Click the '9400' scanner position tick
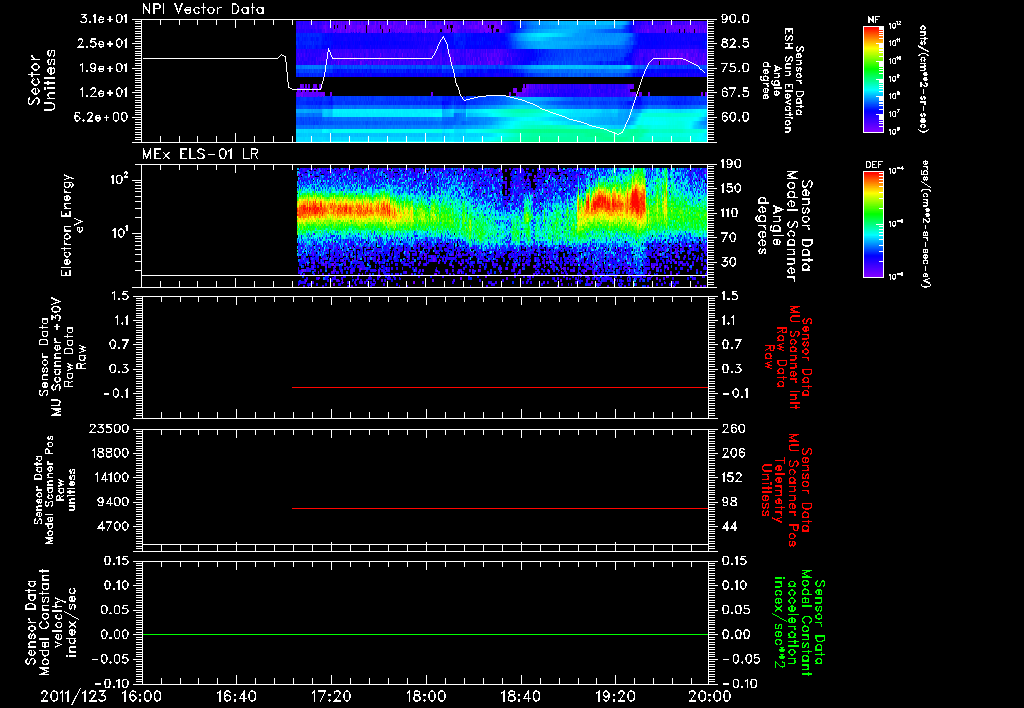Image resolution: width=1024 pixels, height=708 pixels. pyautogui.click(x=114, y=502)
